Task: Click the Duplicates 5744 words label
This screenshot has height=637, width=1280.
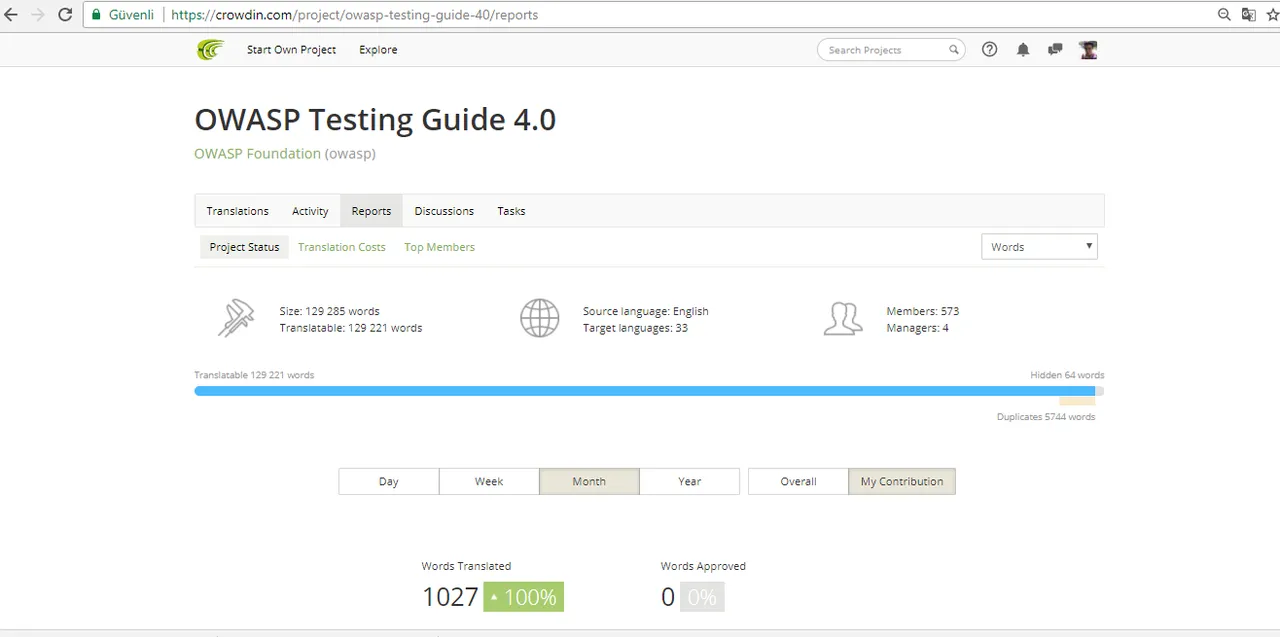Action: tap(1046, 417)
